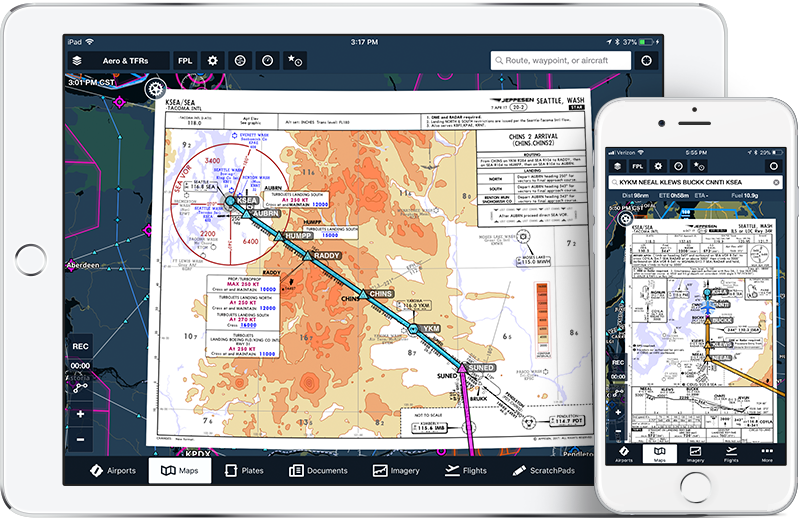Switch to the Airports tab on iPad
Screen dimensions: 800x518
pyautogui.click(x=112, y=470)
